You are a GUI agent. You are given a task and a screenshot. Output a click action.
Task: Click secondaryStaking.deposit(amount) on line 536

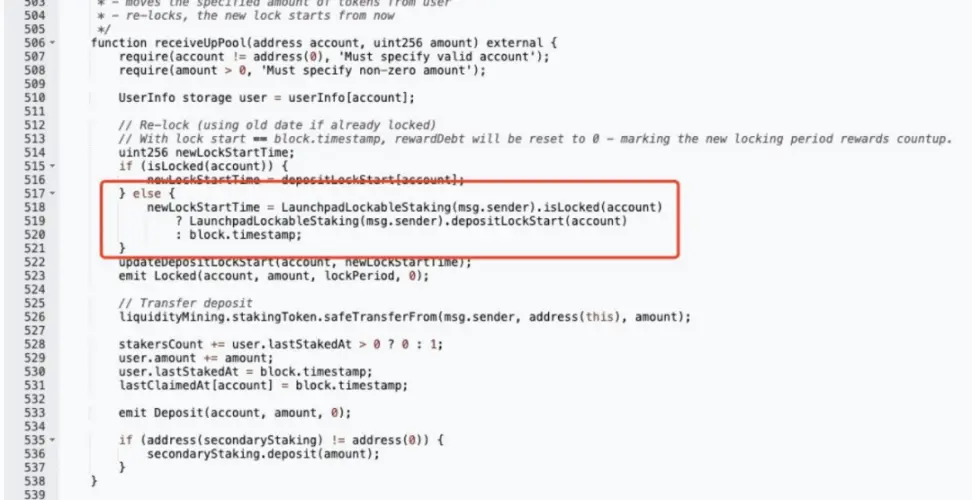[x=263, y=454]
